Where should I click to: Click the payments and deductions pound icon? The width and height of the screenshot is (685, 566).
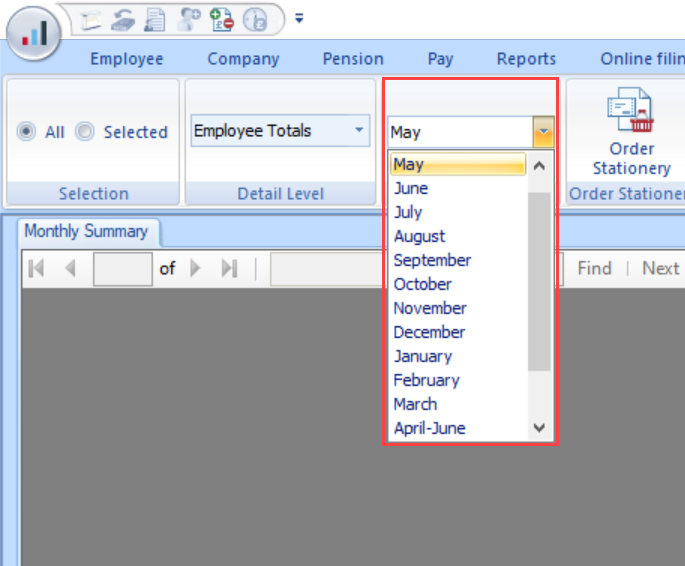[x=222, y=20]
